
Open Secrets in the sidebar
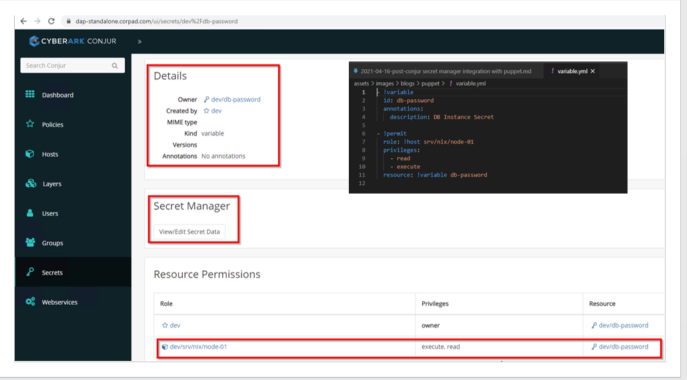click(52, 273)
